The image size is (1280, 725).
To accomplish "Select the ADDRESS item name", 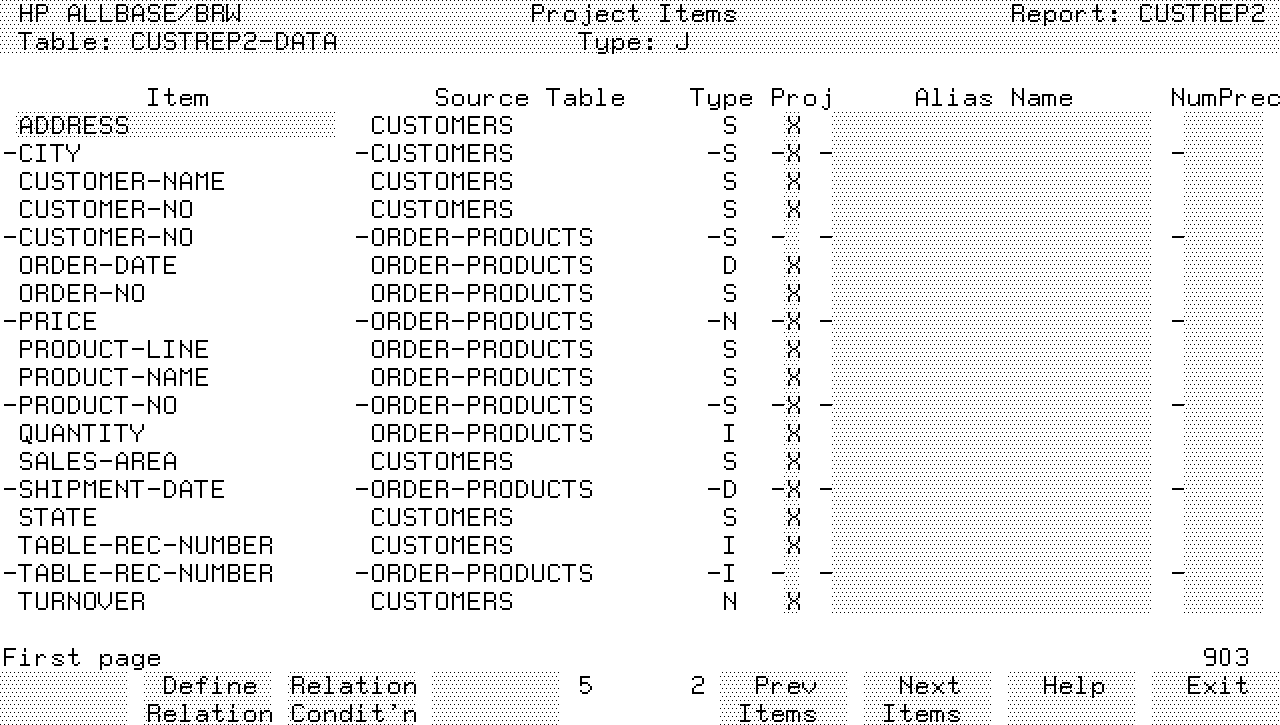I will (74, 126).
